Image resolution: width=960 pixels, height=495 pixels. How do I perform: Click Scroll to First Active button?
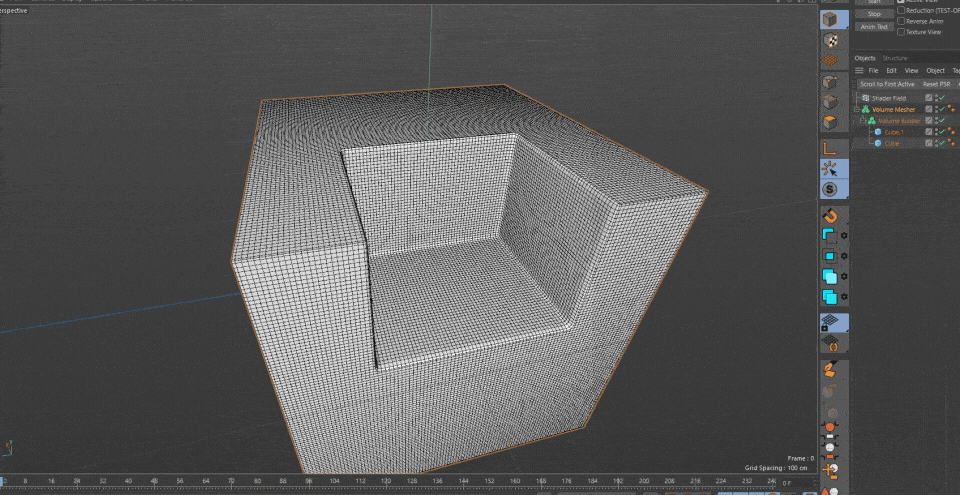[887, 84]
